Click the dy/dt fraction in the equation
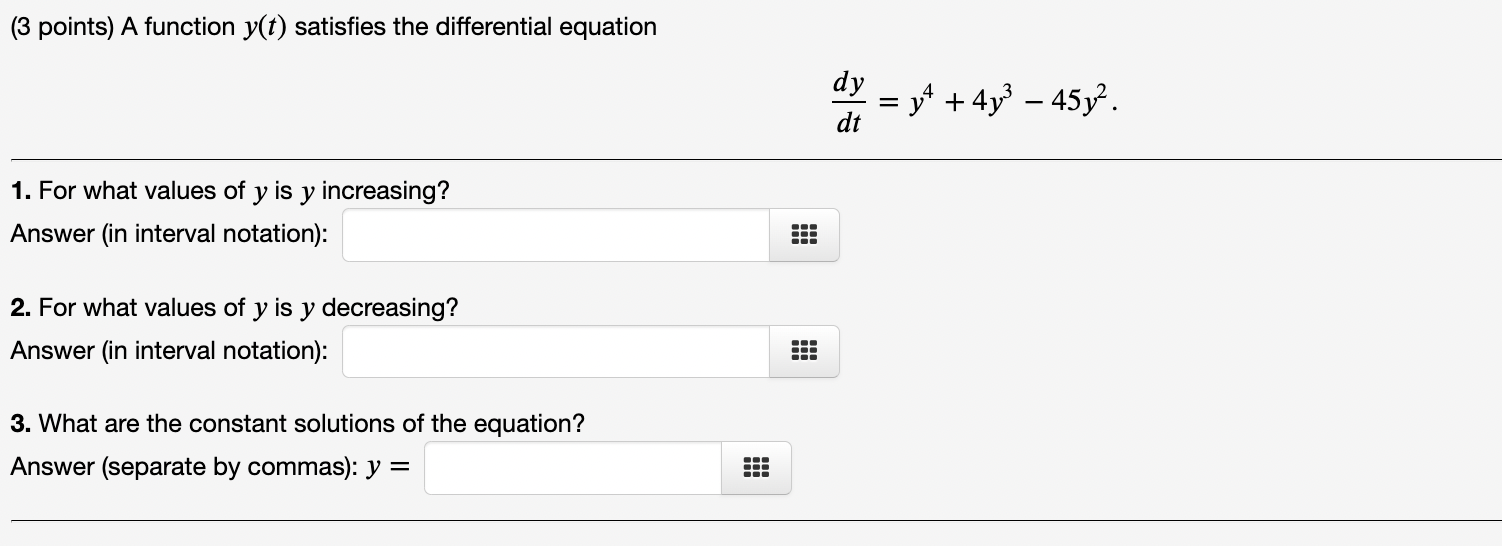 pyautogui.click(x=850, y=103)
